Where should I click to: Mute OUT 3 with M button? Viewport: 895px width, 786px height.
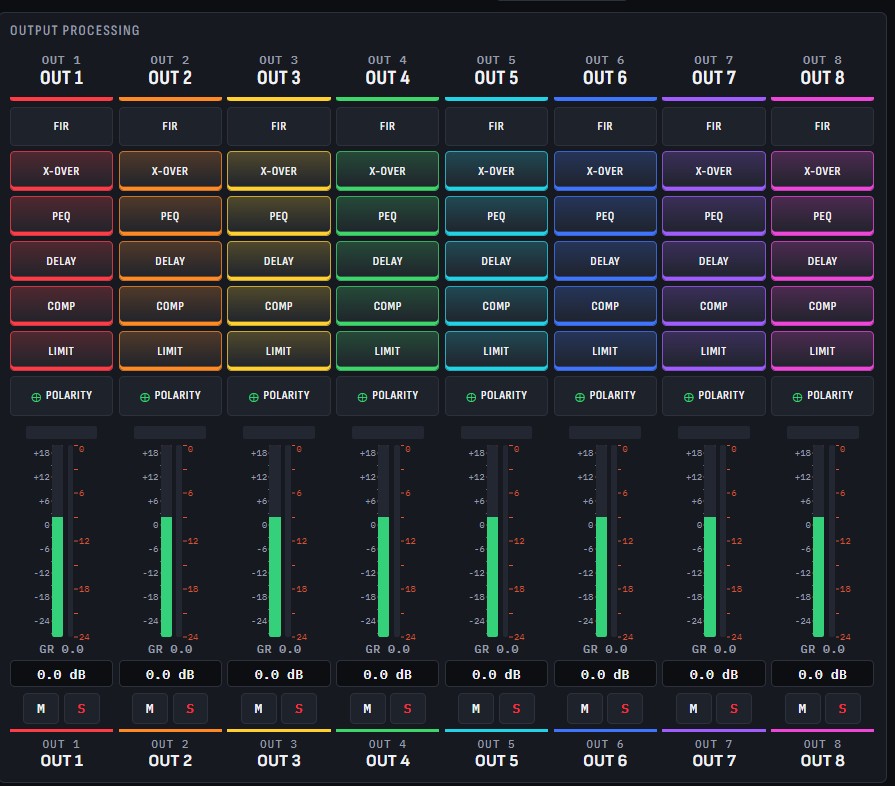[x=259, y=708]
